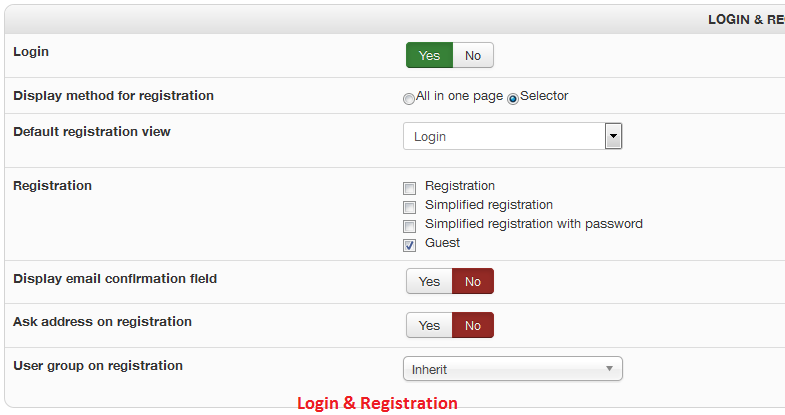Expand User group on registration dropdown
This screenshot has height=415, width=785.
tap(512, 369)
